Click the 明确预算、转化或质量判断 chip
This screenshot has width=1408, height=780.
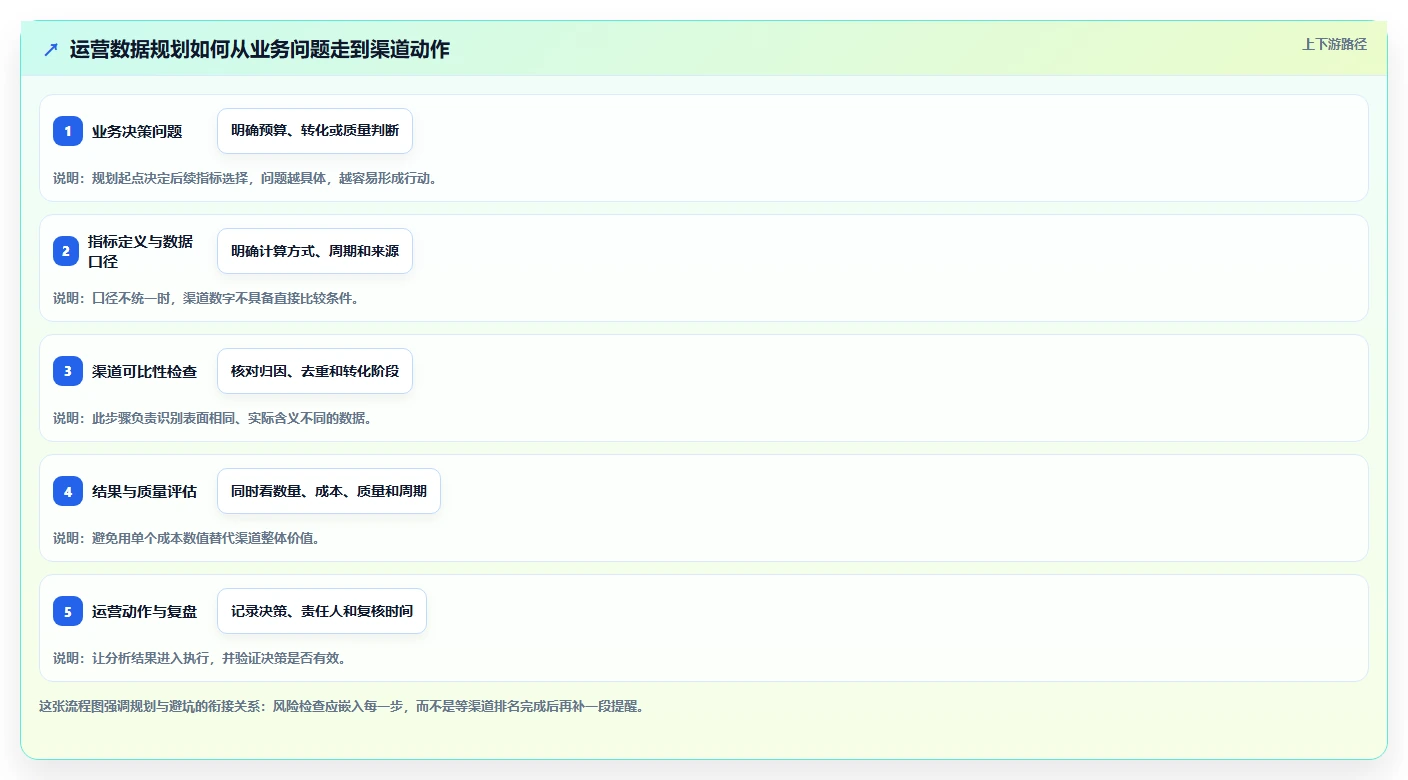[x=315, y=131]
